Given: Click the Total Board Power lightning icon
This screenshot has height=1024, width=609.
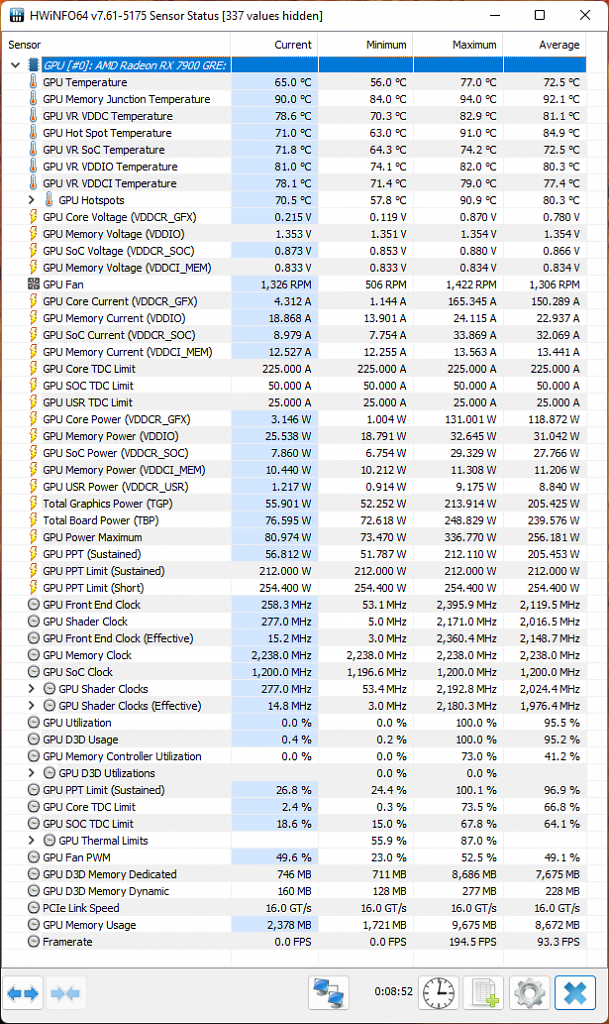Looking at the screenshot, I should (33, 520).
